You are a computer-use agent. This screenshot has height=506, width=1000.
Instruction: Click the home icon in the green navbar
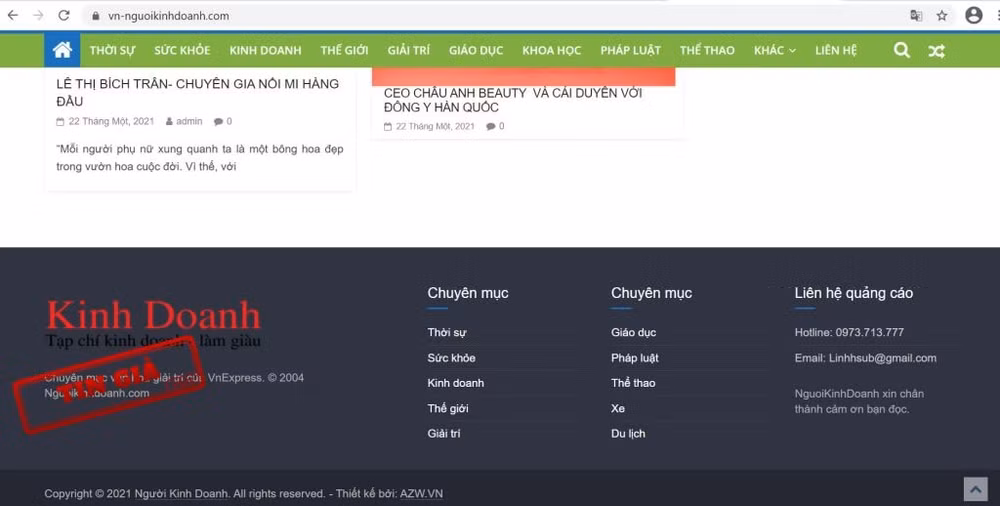62,50
